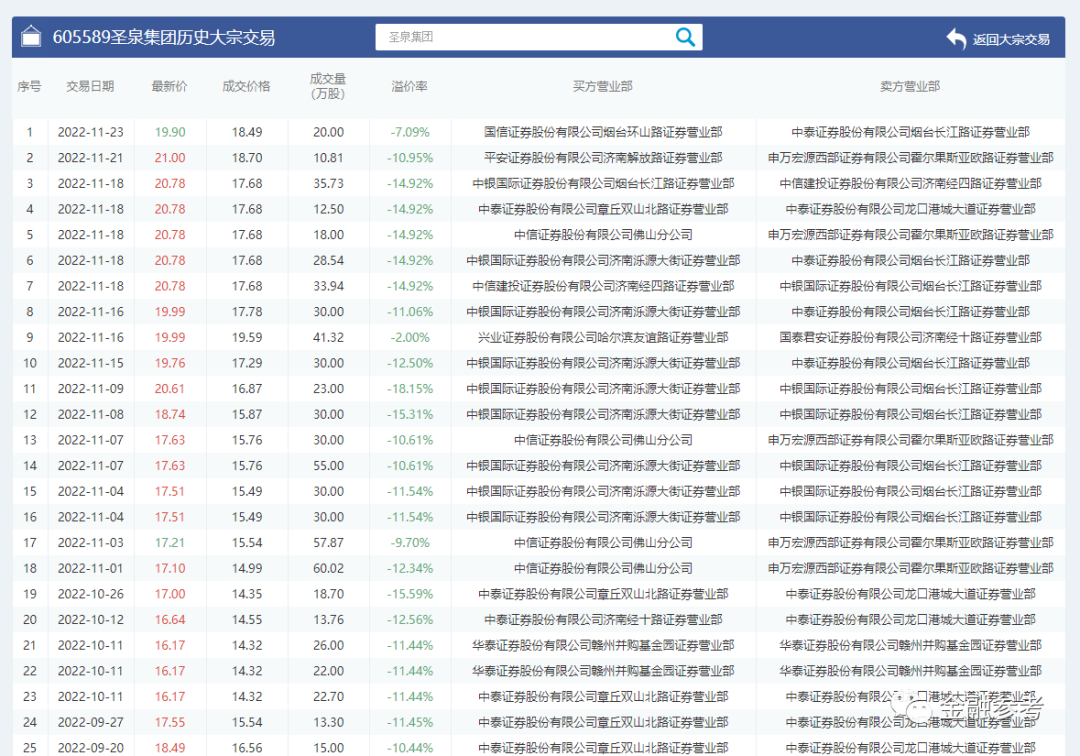Click deal price 17.29
Image resolution: width=1080 pixels, height=756 pixels.
pyautogui.click(x=247, y=363)
